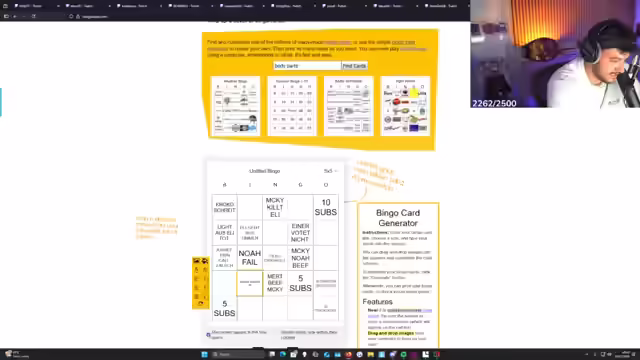The height and width of the screenshot is (360, 640).
Task: Select the MCKY NOAH BEEF cell
Action: pos(300,258)
